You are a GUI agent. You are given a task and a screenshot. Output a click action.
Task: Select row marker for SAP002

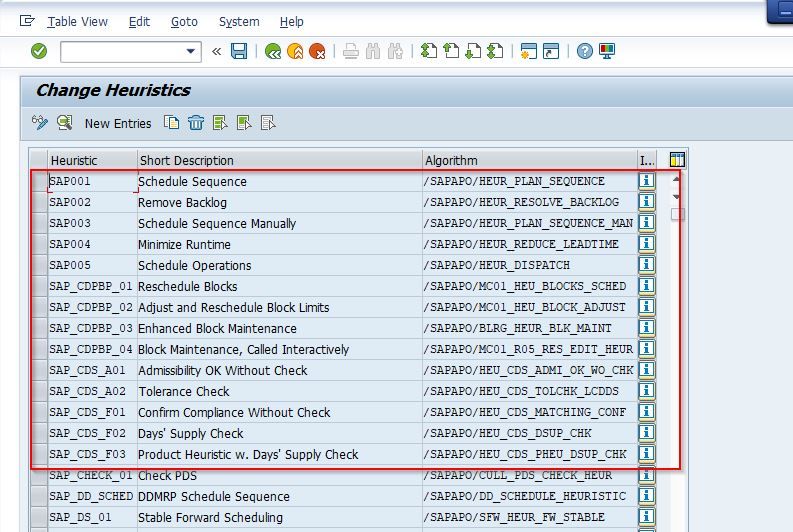click(39, 202)
